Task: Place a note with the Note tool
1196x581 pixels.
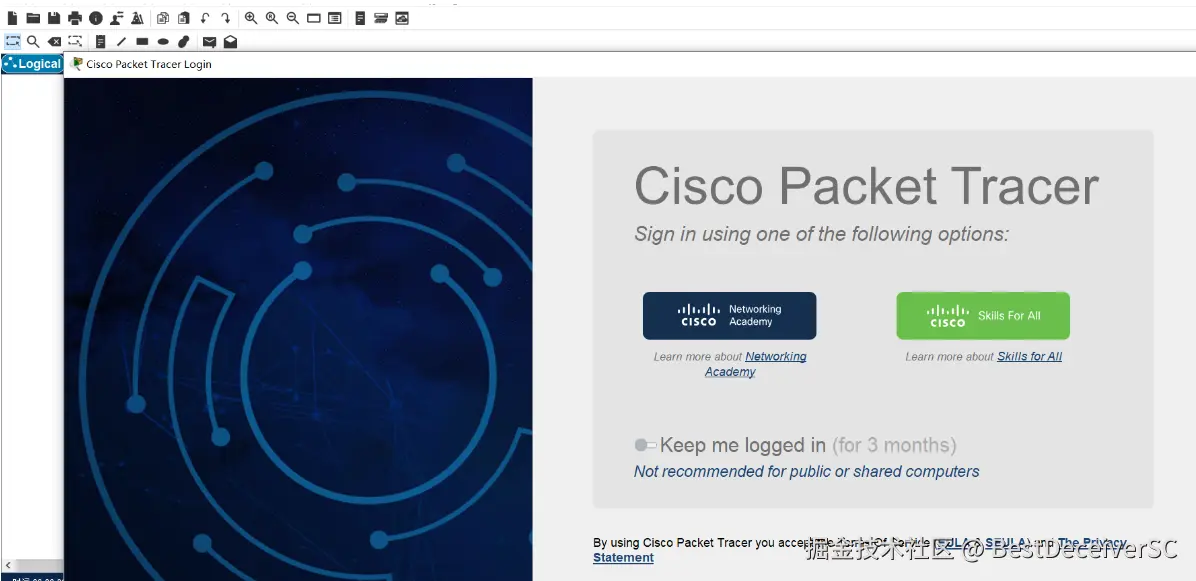Action: click(100, 41)
